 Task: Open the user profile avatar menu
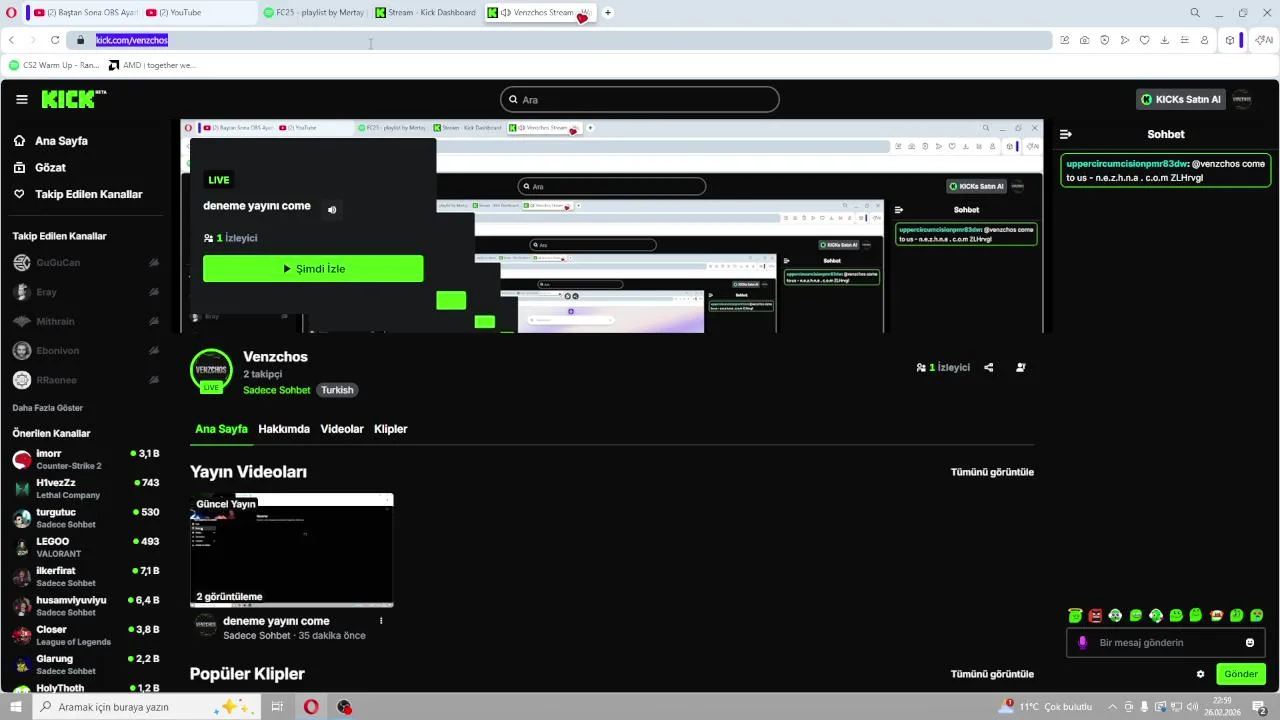(1242, 99)
